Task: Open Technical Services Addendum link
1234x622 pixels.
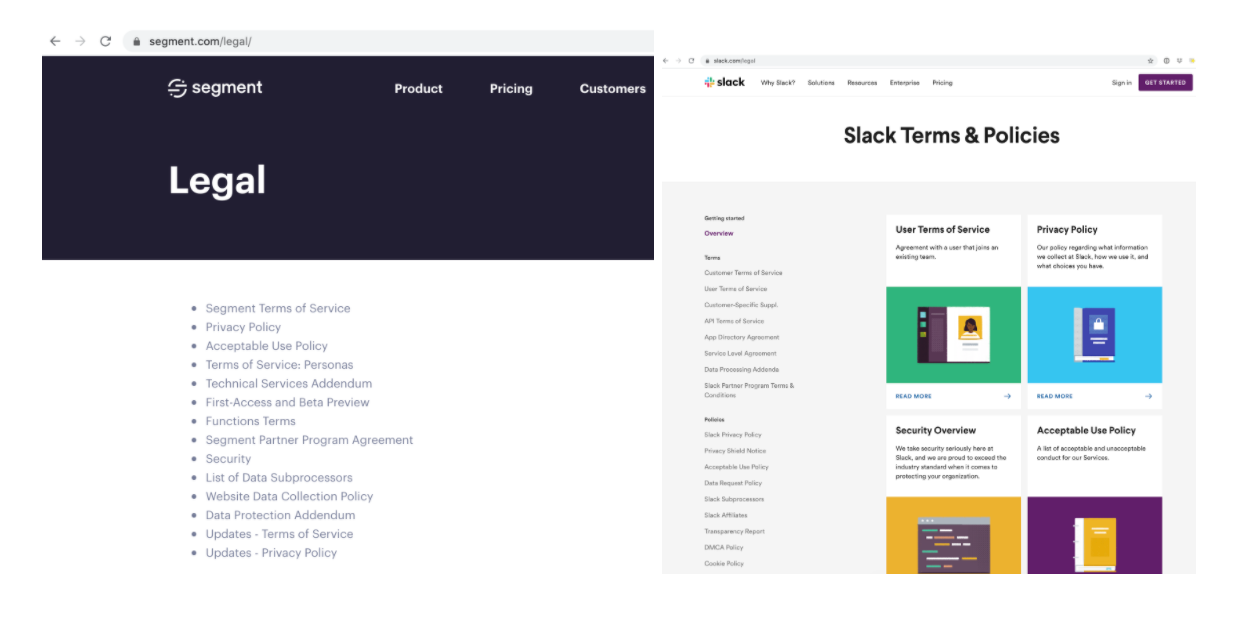Action: coord(289,383)
